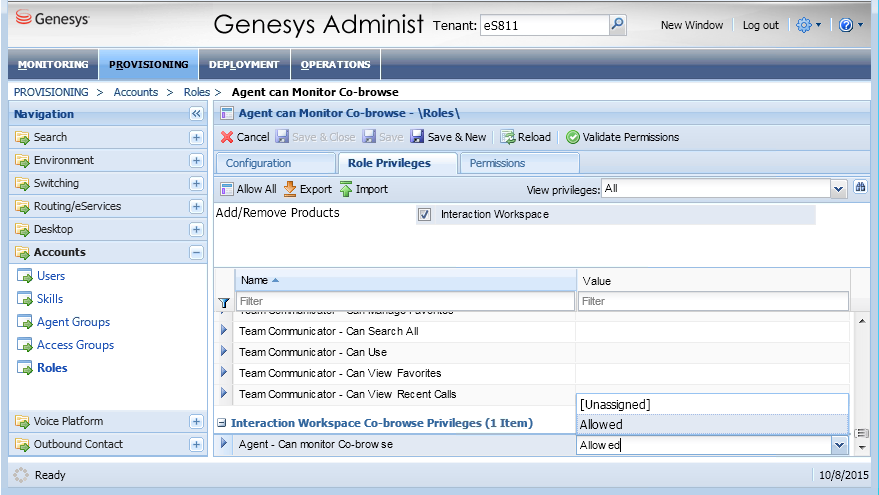Expand Team Communicator - Can View Favorites row
This screenshot has height=495, width=879.
(224, 372)
